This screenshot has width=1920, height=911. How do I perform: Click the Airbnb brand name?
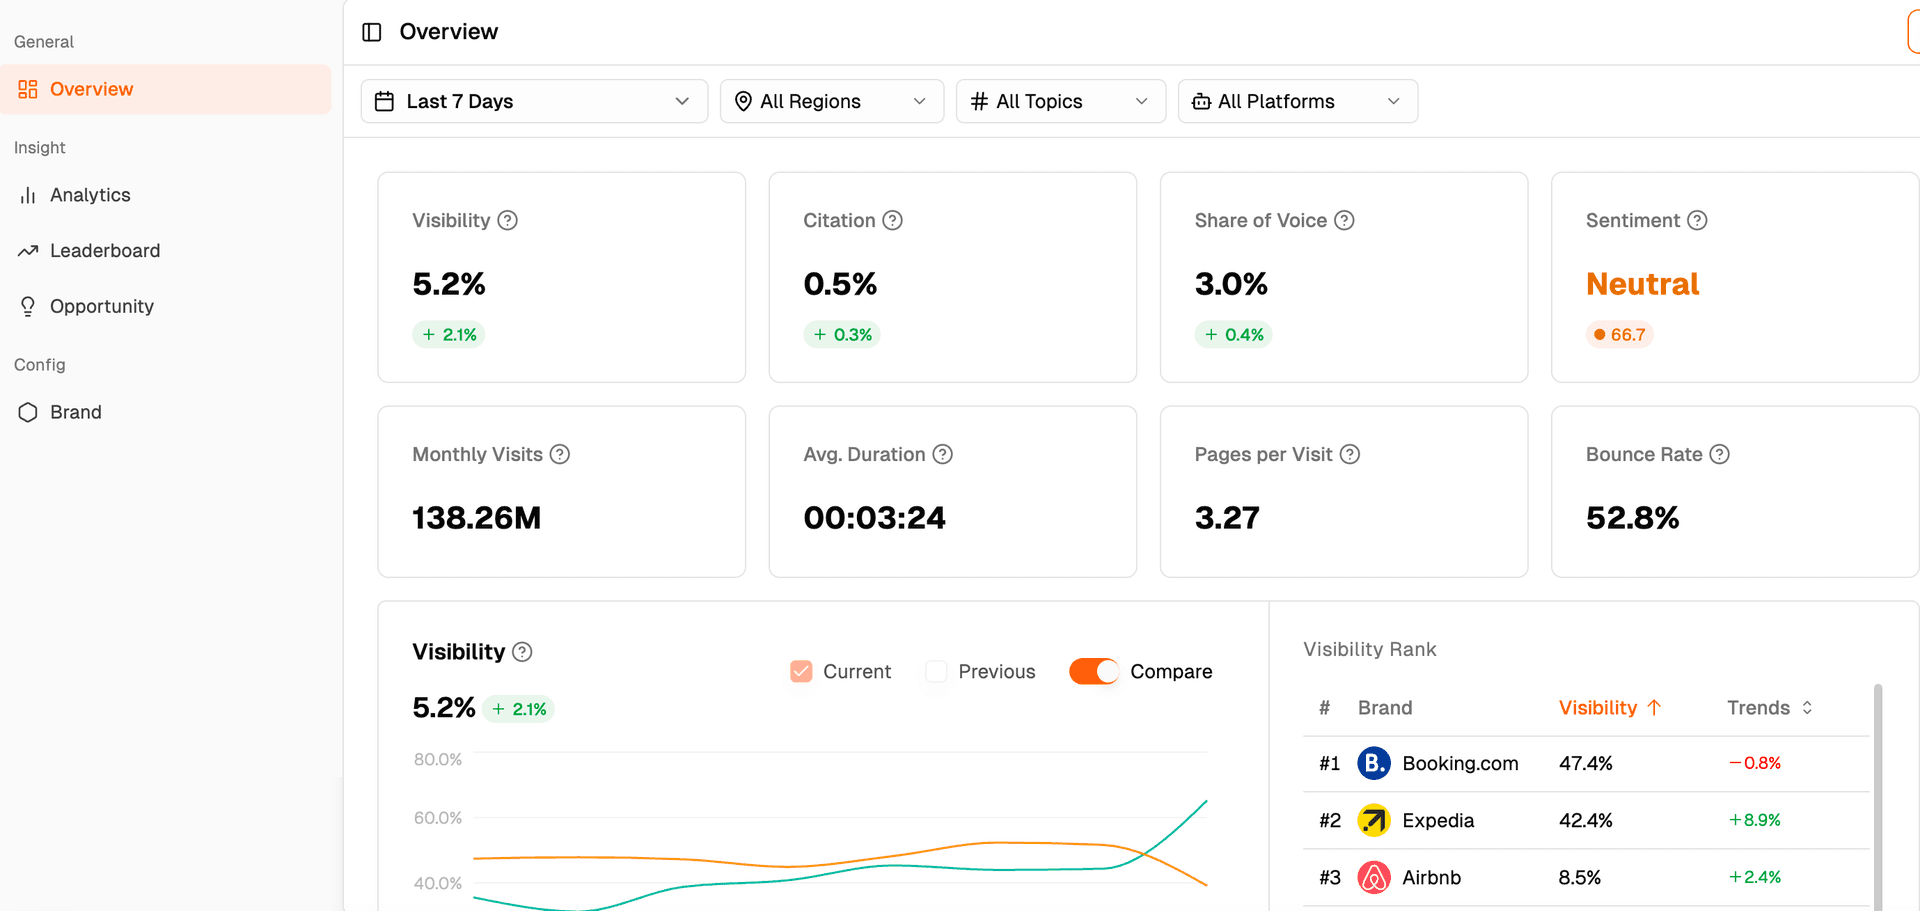click(x=1431, y=877)
